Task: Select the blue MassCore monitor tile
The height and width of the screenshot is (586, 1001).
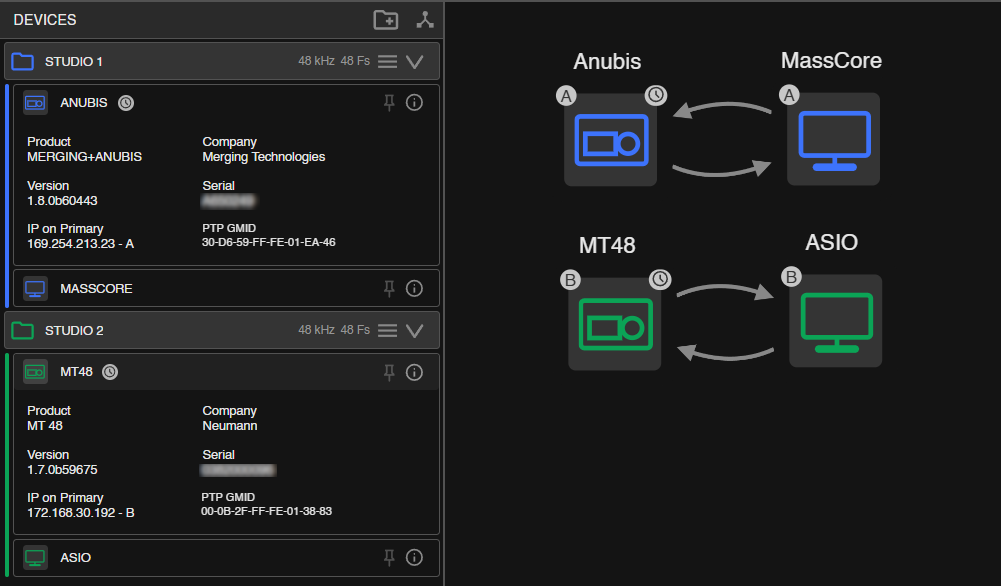Action: pyautogui.click(x=833, y=139)
